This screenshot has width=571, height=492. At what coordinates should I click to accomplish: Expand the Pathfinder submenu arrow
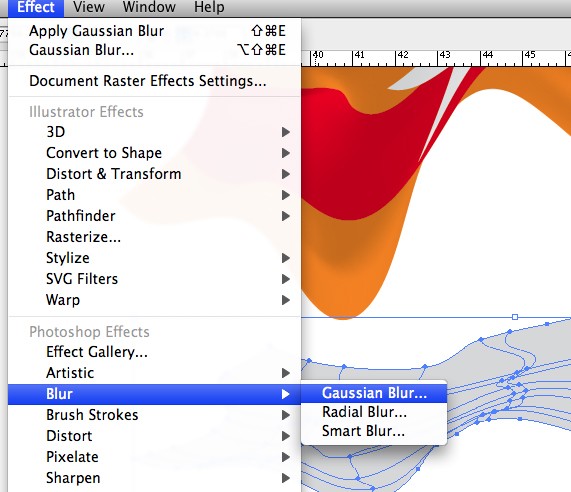click(x=286, y=216)
